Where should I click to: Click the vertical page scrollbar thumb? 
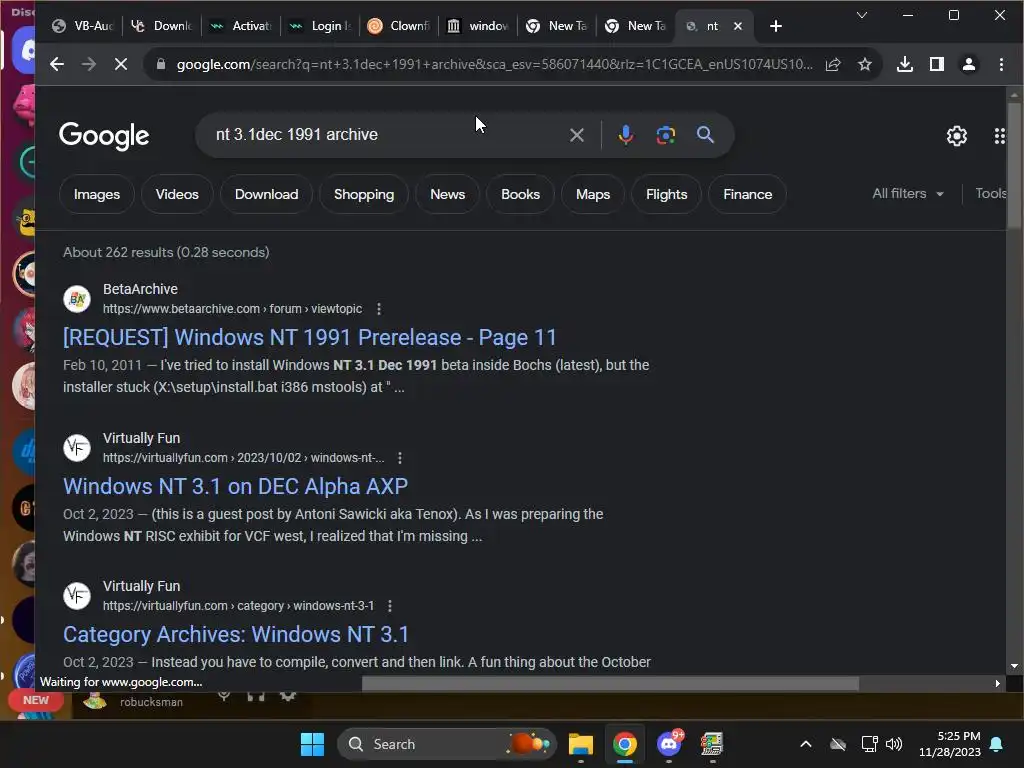pos(1014,166)
